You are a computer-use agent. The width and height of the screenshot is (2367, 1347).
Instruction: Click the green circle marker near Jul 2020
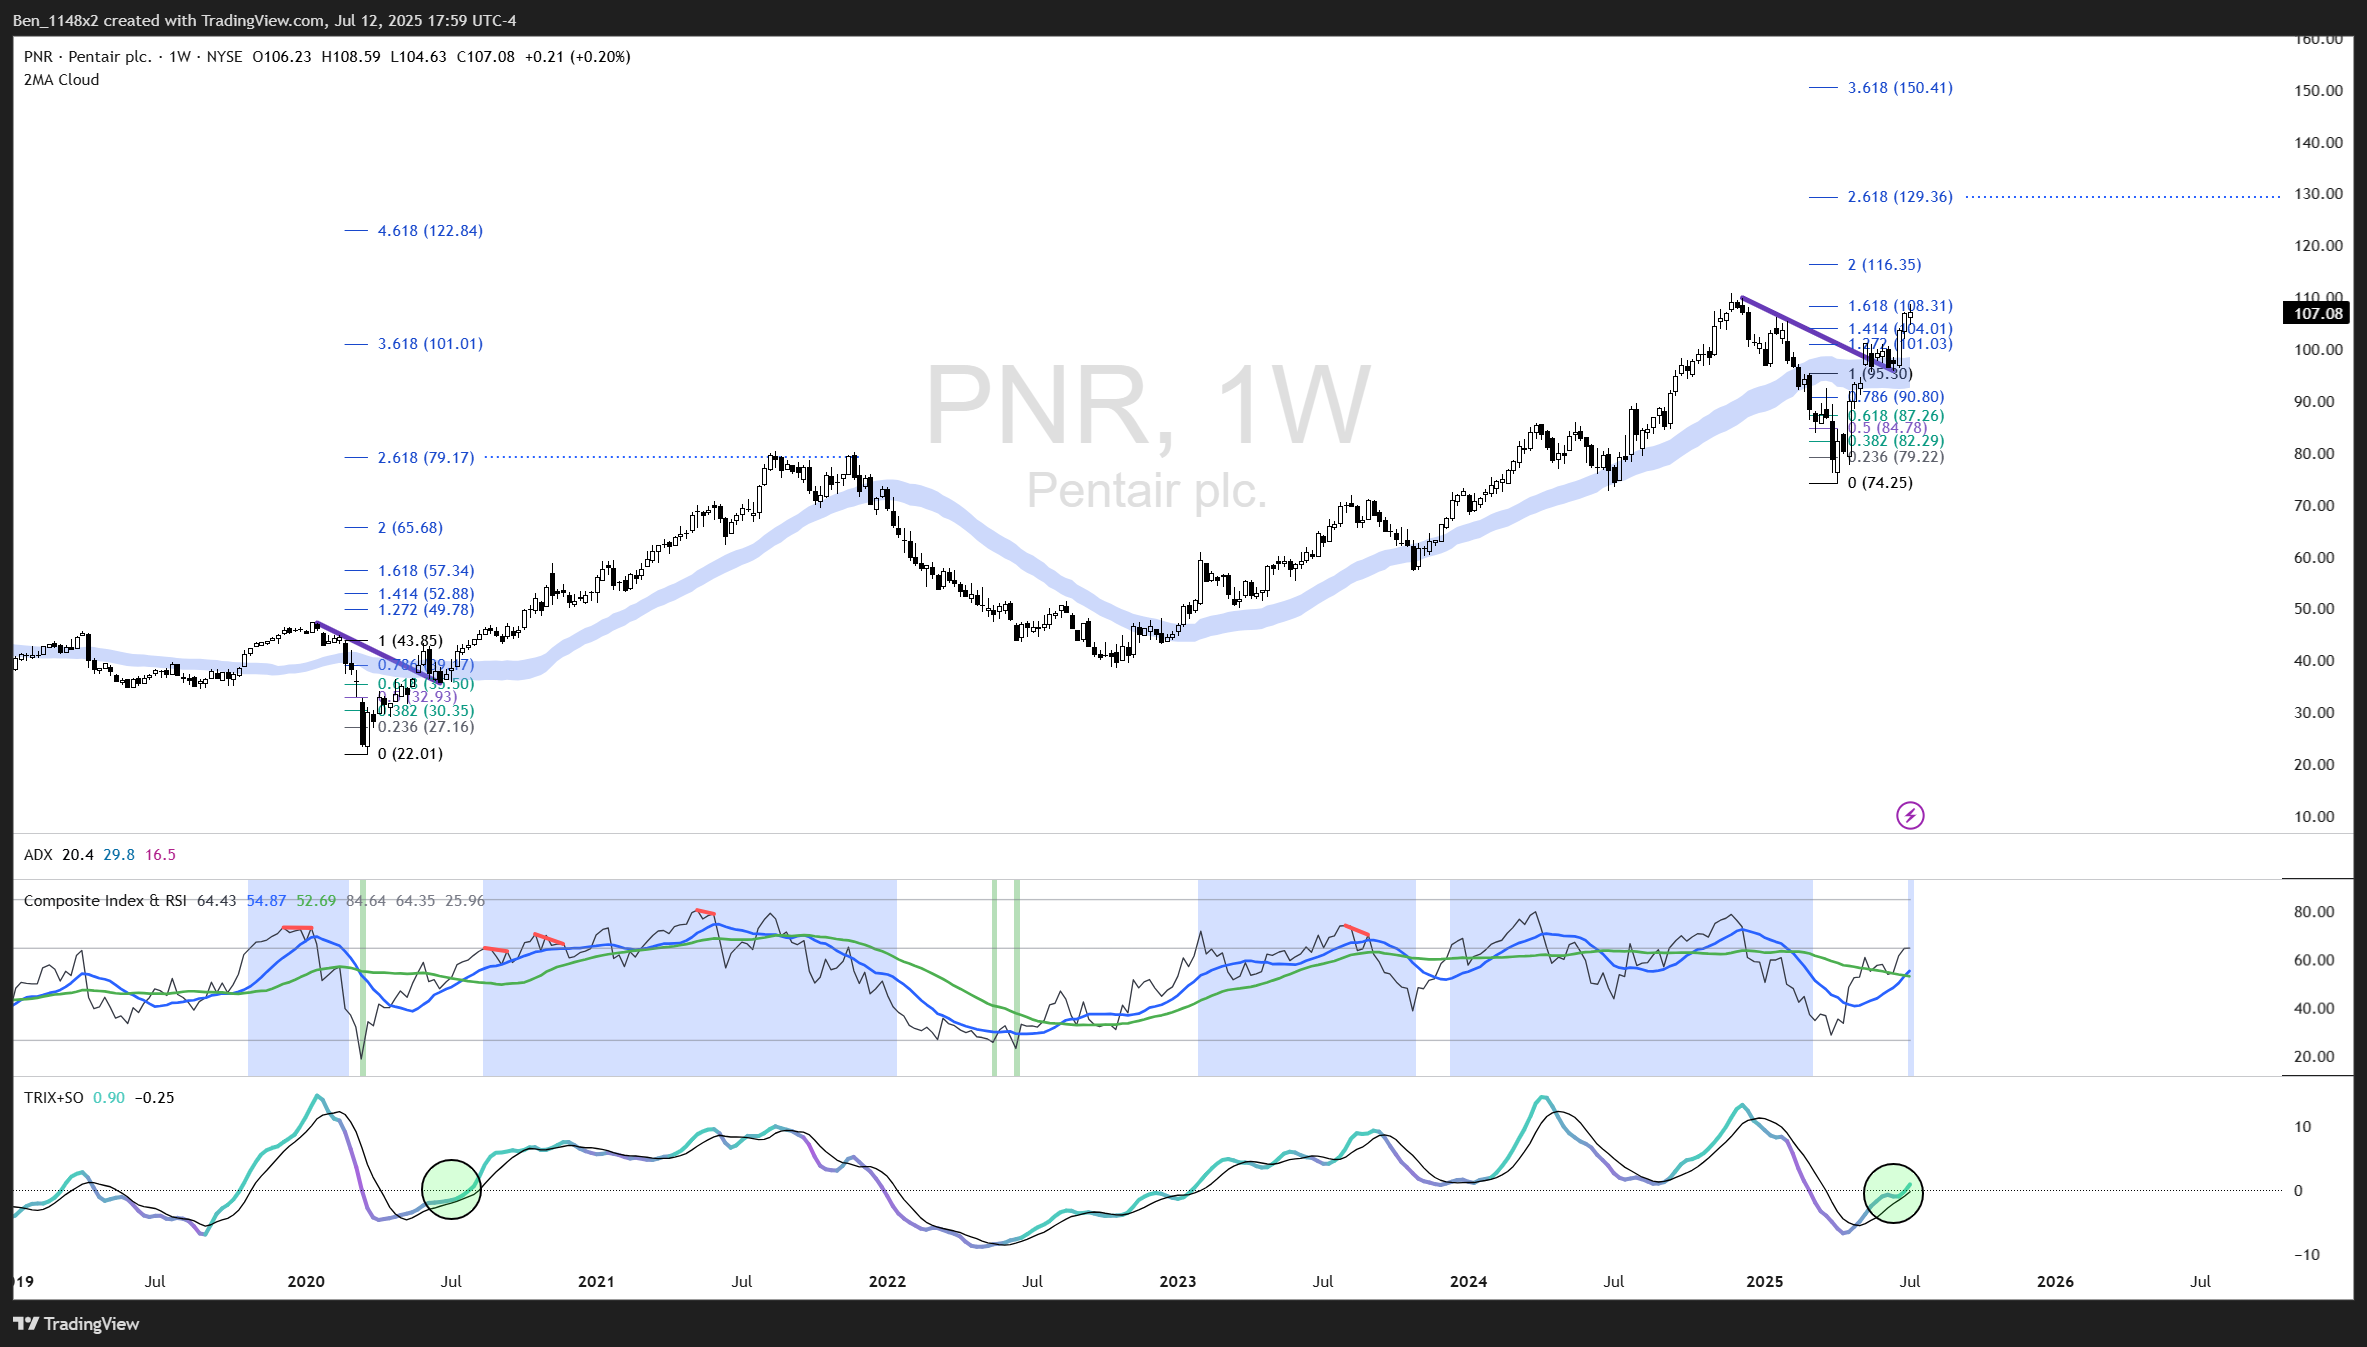[451, 1189]
